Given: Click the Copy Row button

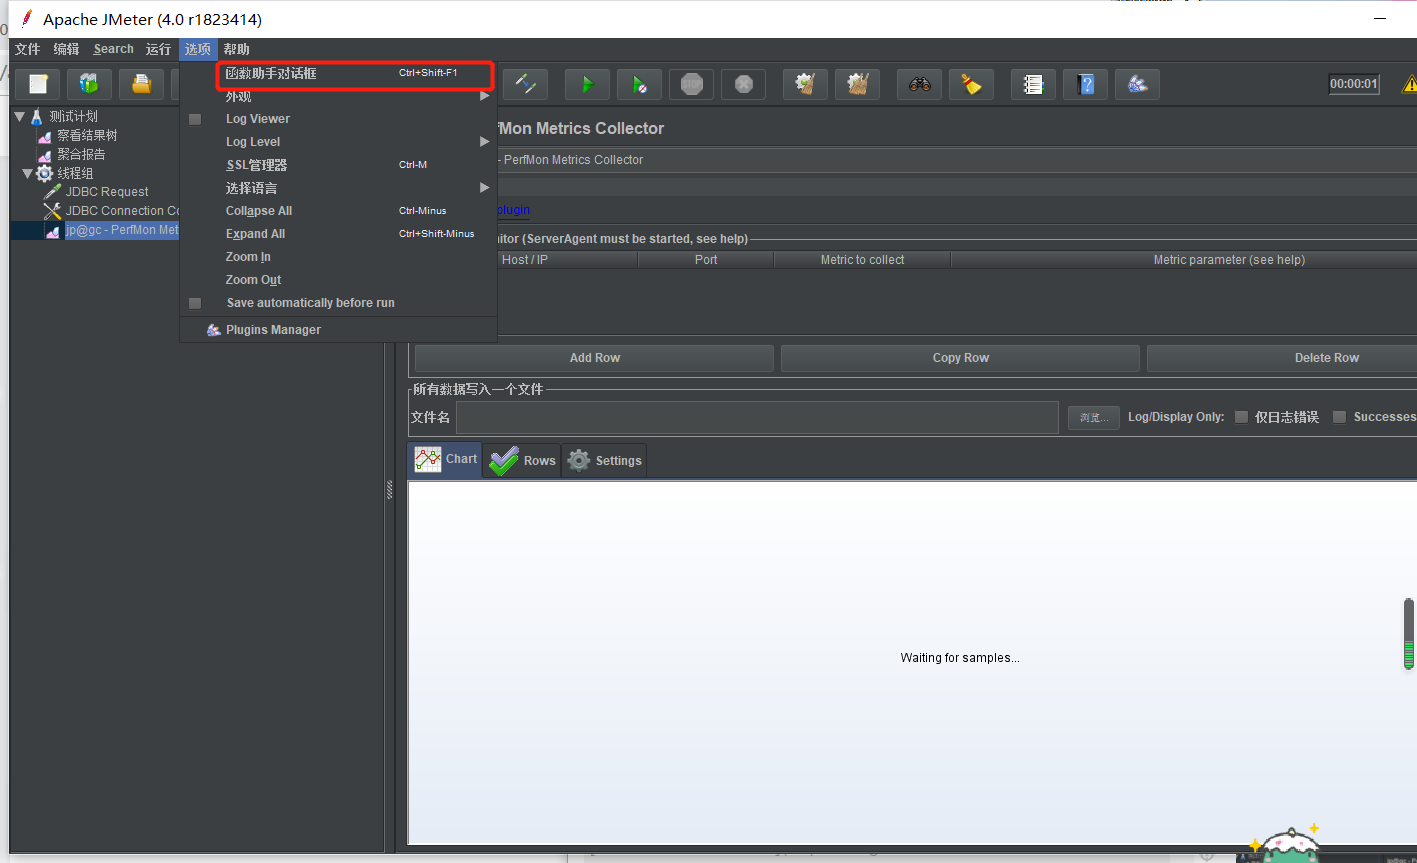Looking at the screenshot, I should pyautogui.click(x=960, y=358).
